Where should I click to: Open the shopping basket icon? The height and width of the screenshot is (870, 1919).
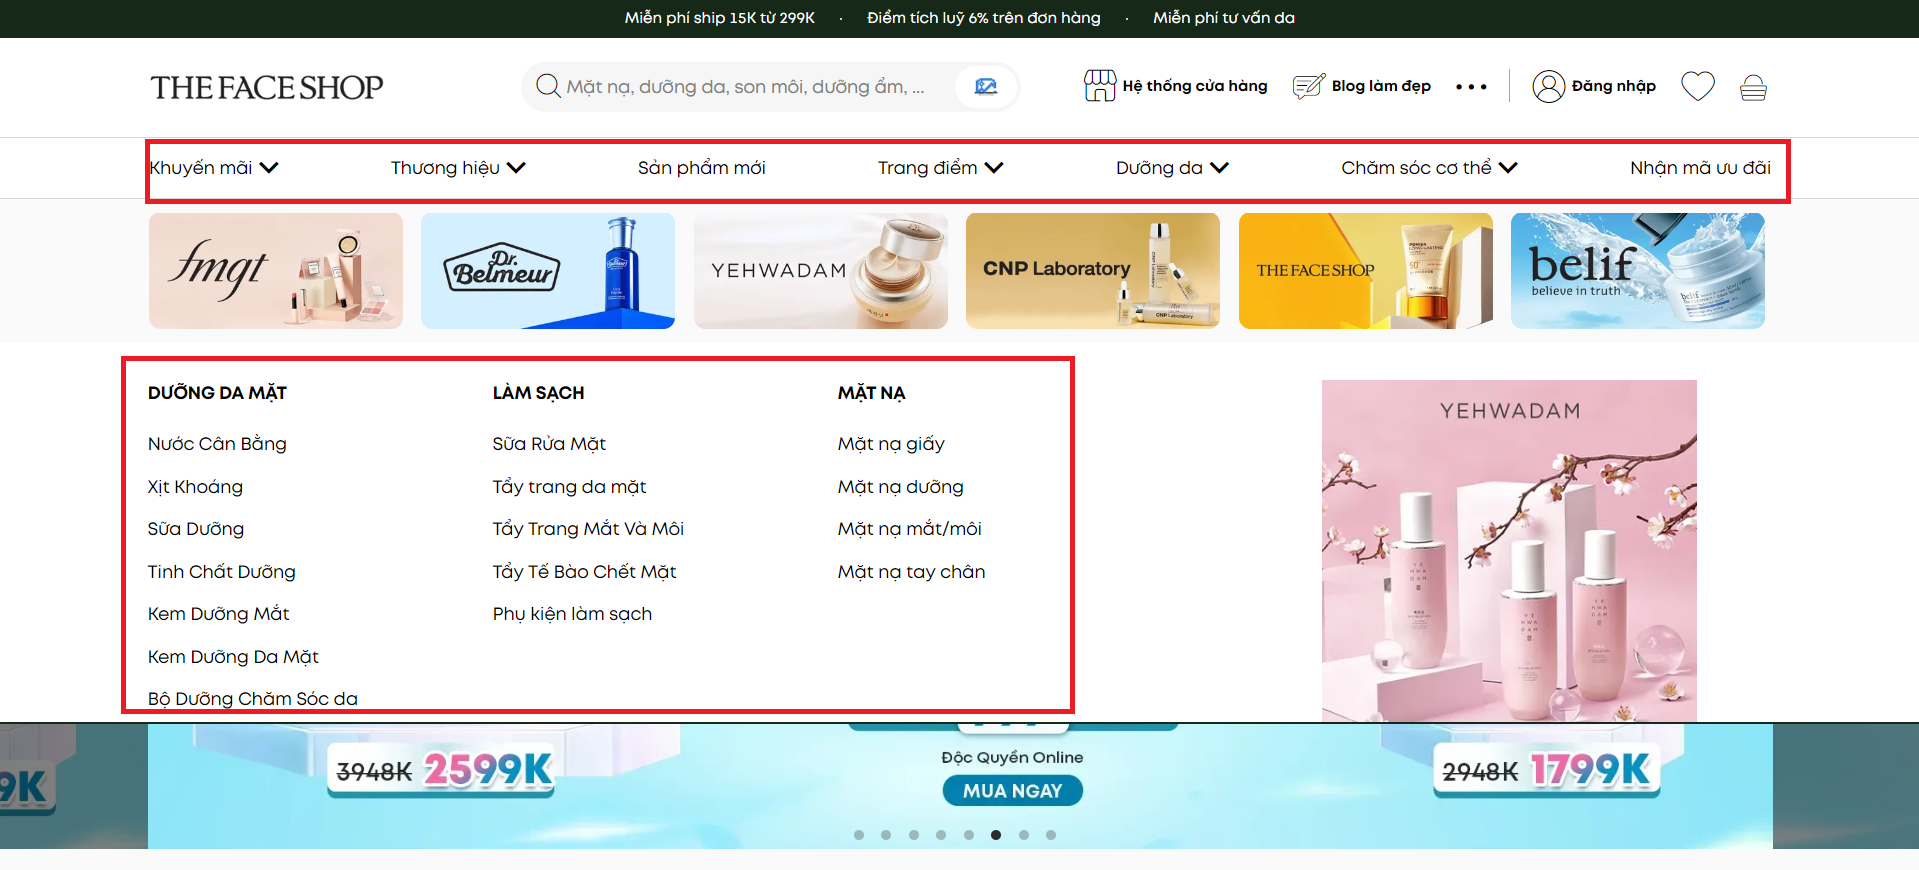[1753, 88]
